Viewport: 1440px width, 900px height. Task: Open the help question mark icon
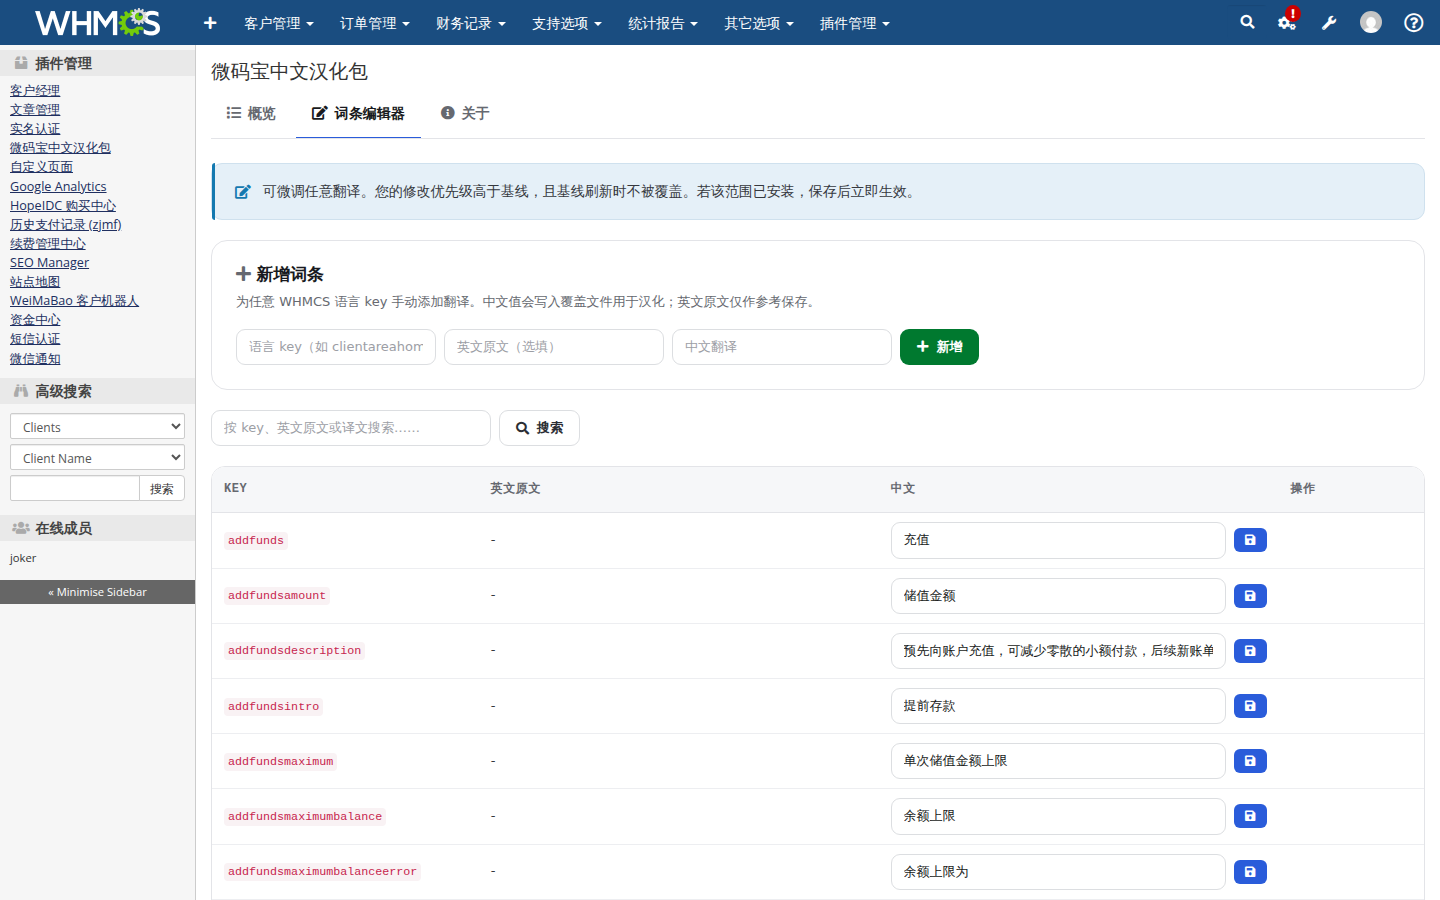[x=1413, y=22]
